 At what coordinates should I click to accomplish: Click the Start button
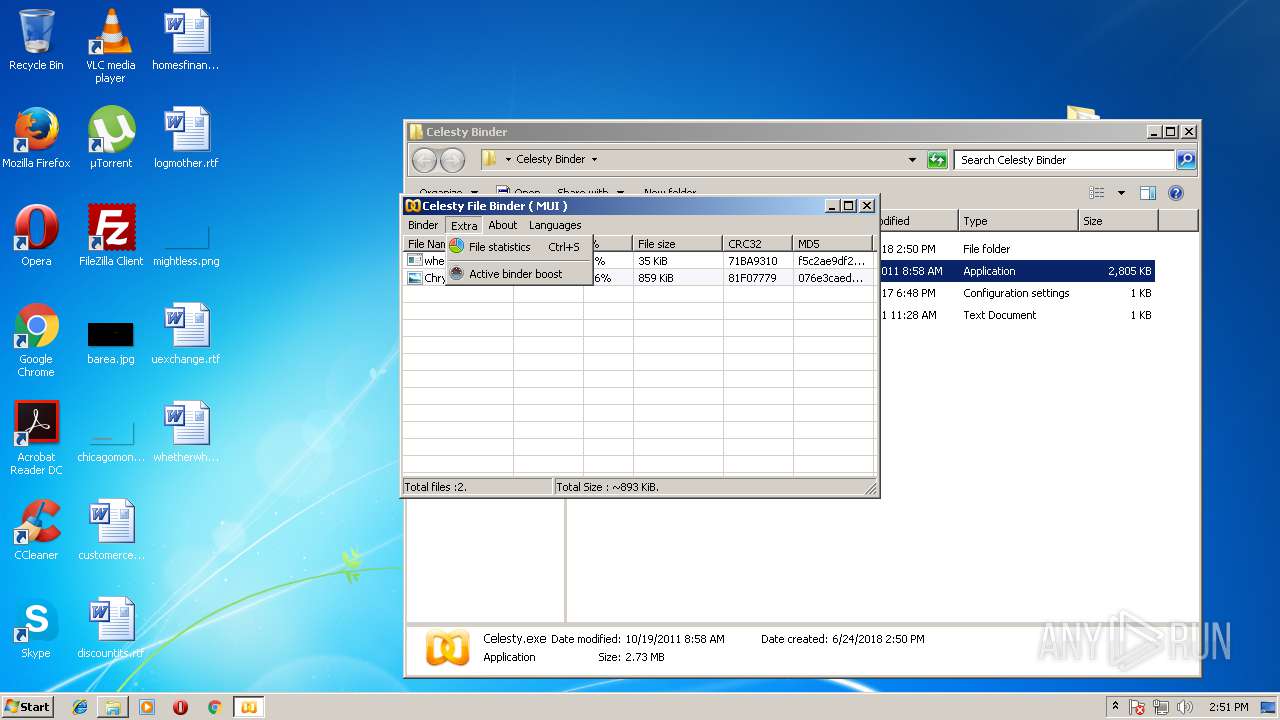coord(28,706)
